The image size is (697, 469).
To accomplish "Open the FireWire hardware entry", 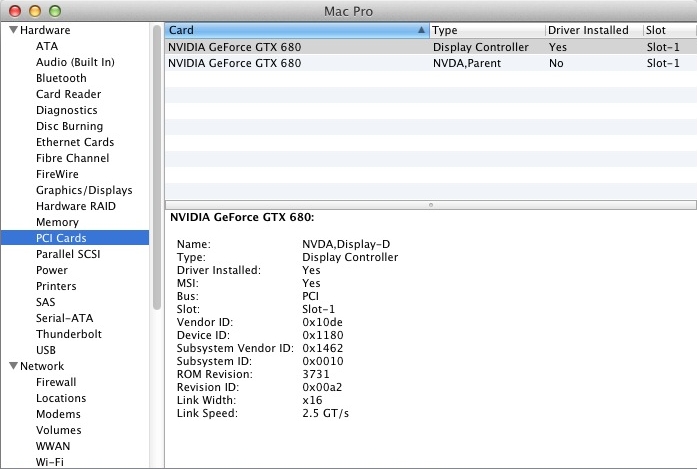I will (57, 174).
